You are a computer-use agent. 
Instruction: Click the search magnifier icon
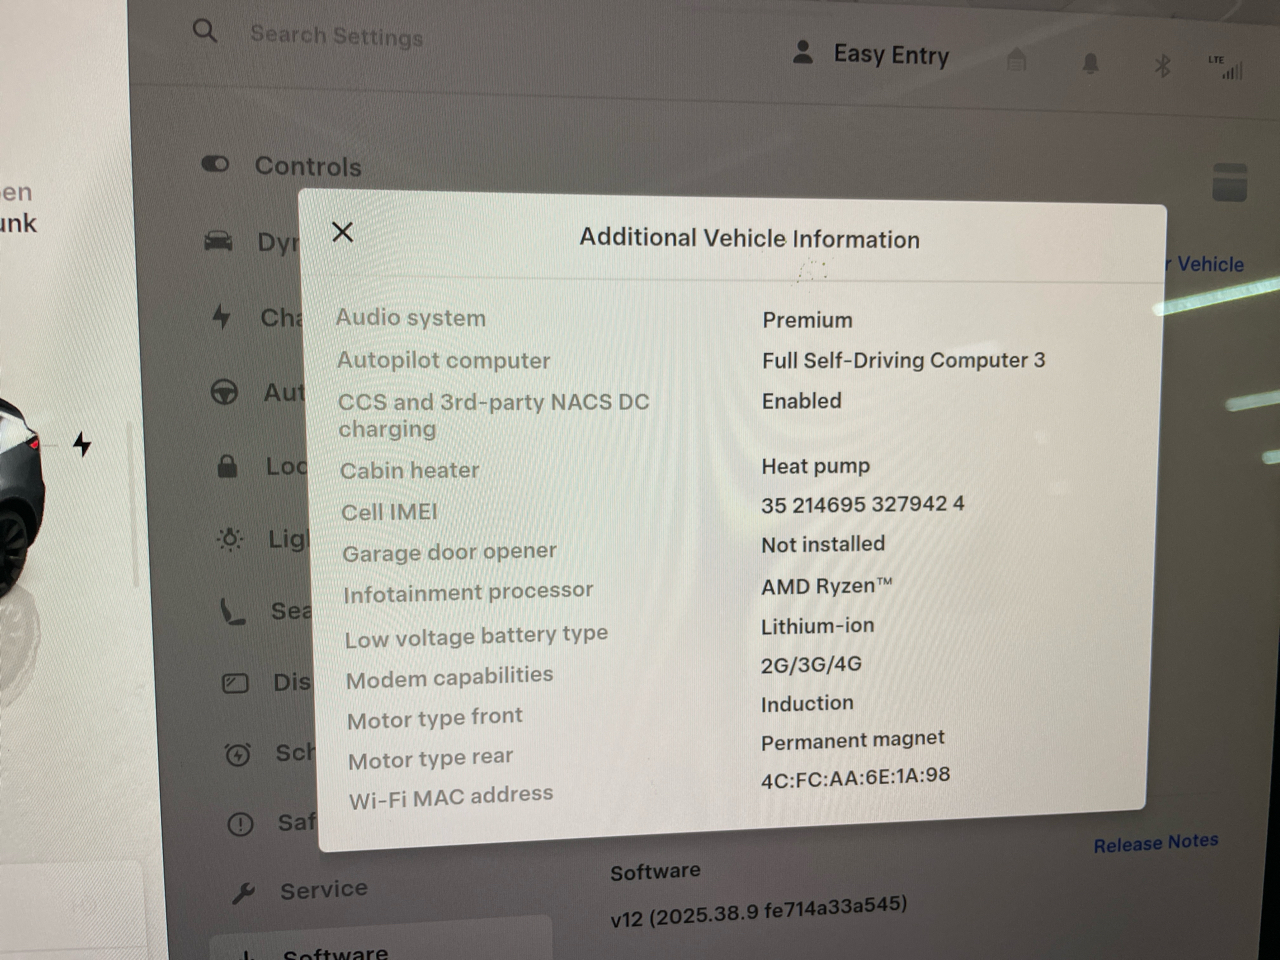(205, 31)
